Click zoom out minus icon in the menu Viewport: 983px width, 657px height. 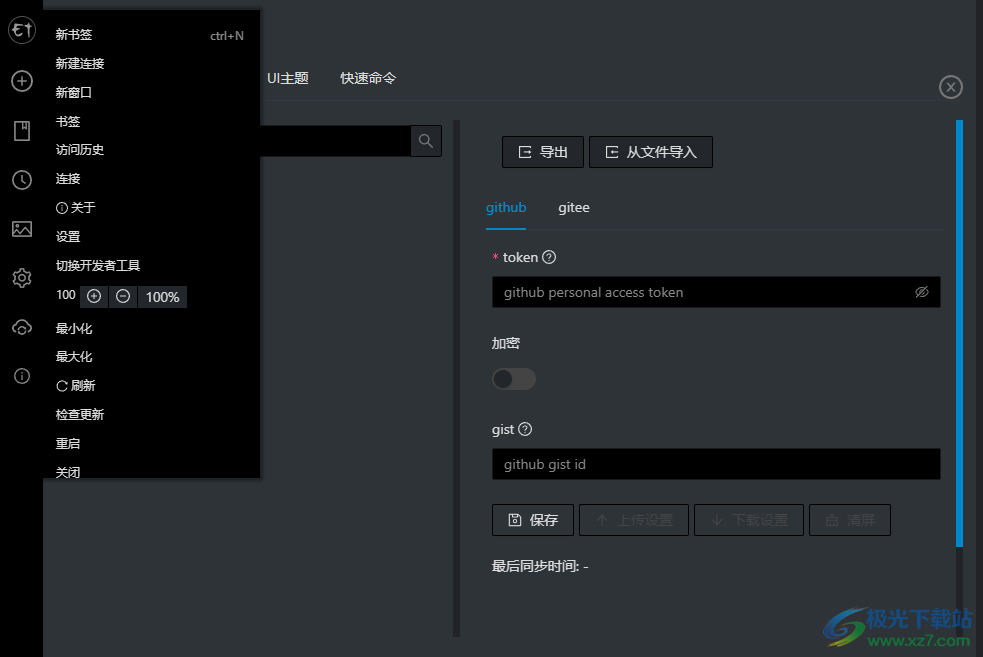(123, 297)
